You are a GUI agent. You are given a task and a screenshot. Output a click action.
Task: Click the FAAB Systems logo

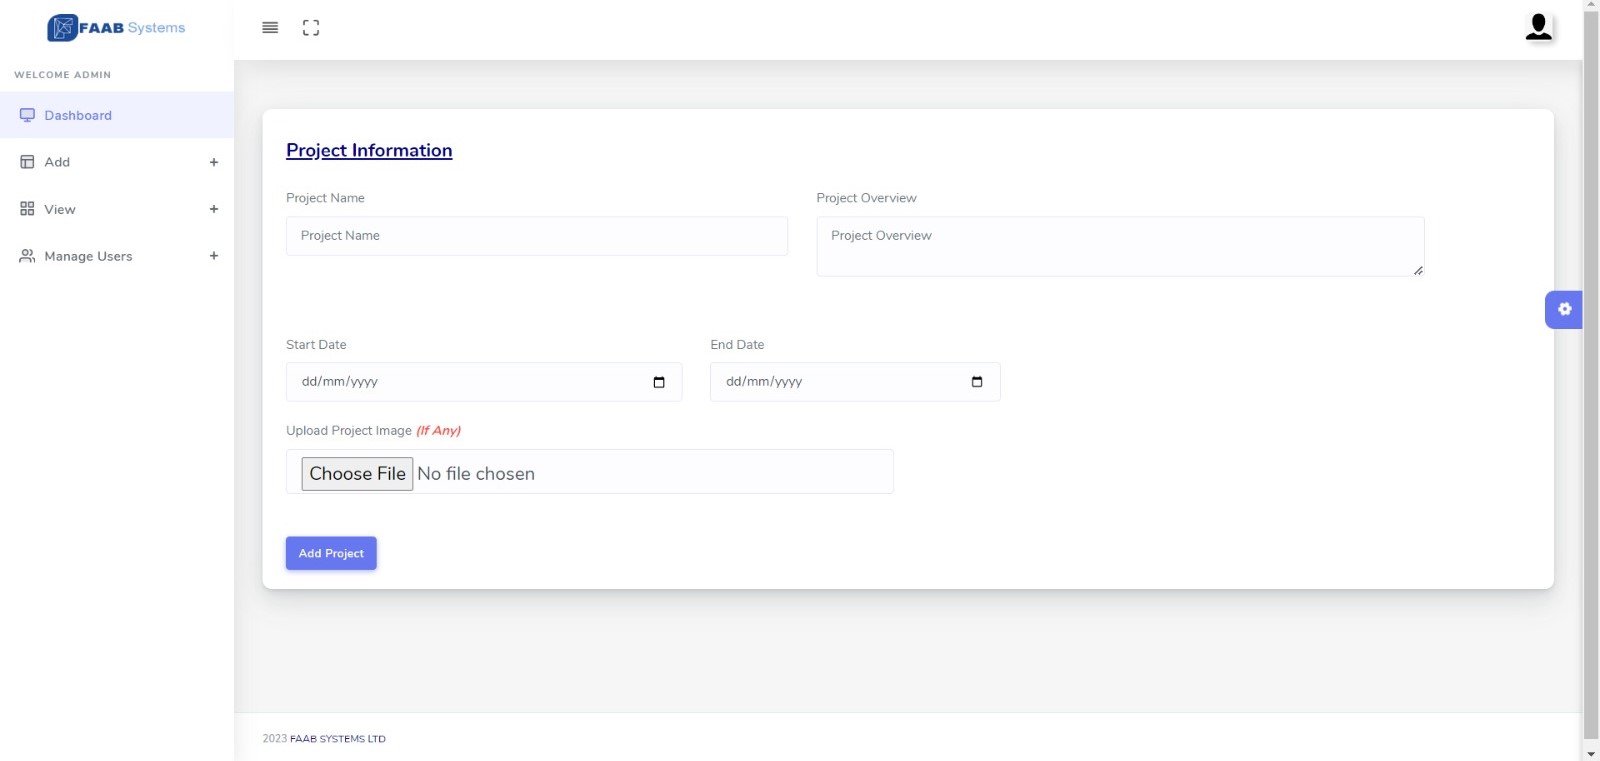[116, 28]
